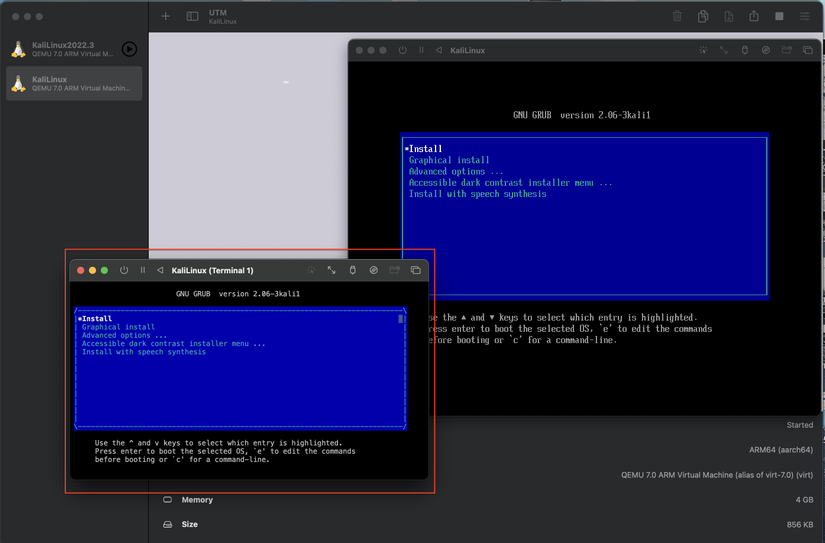Show windows list in Terminal 1 toolbar
825x543 pixels.
click(x=415, y=270)
